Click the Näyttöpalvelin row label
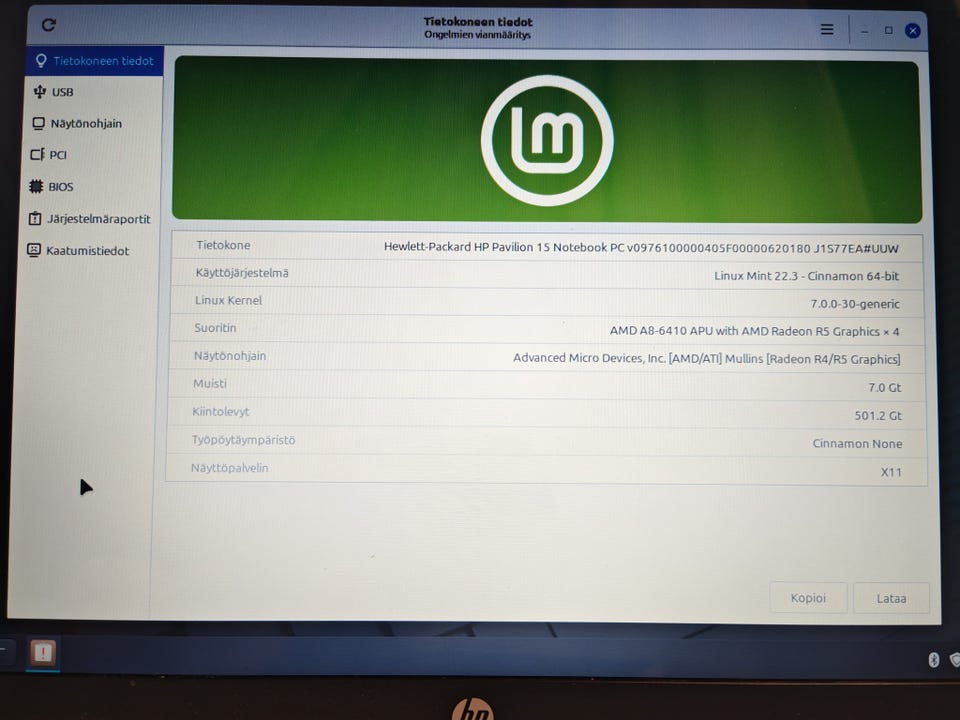 229,468
